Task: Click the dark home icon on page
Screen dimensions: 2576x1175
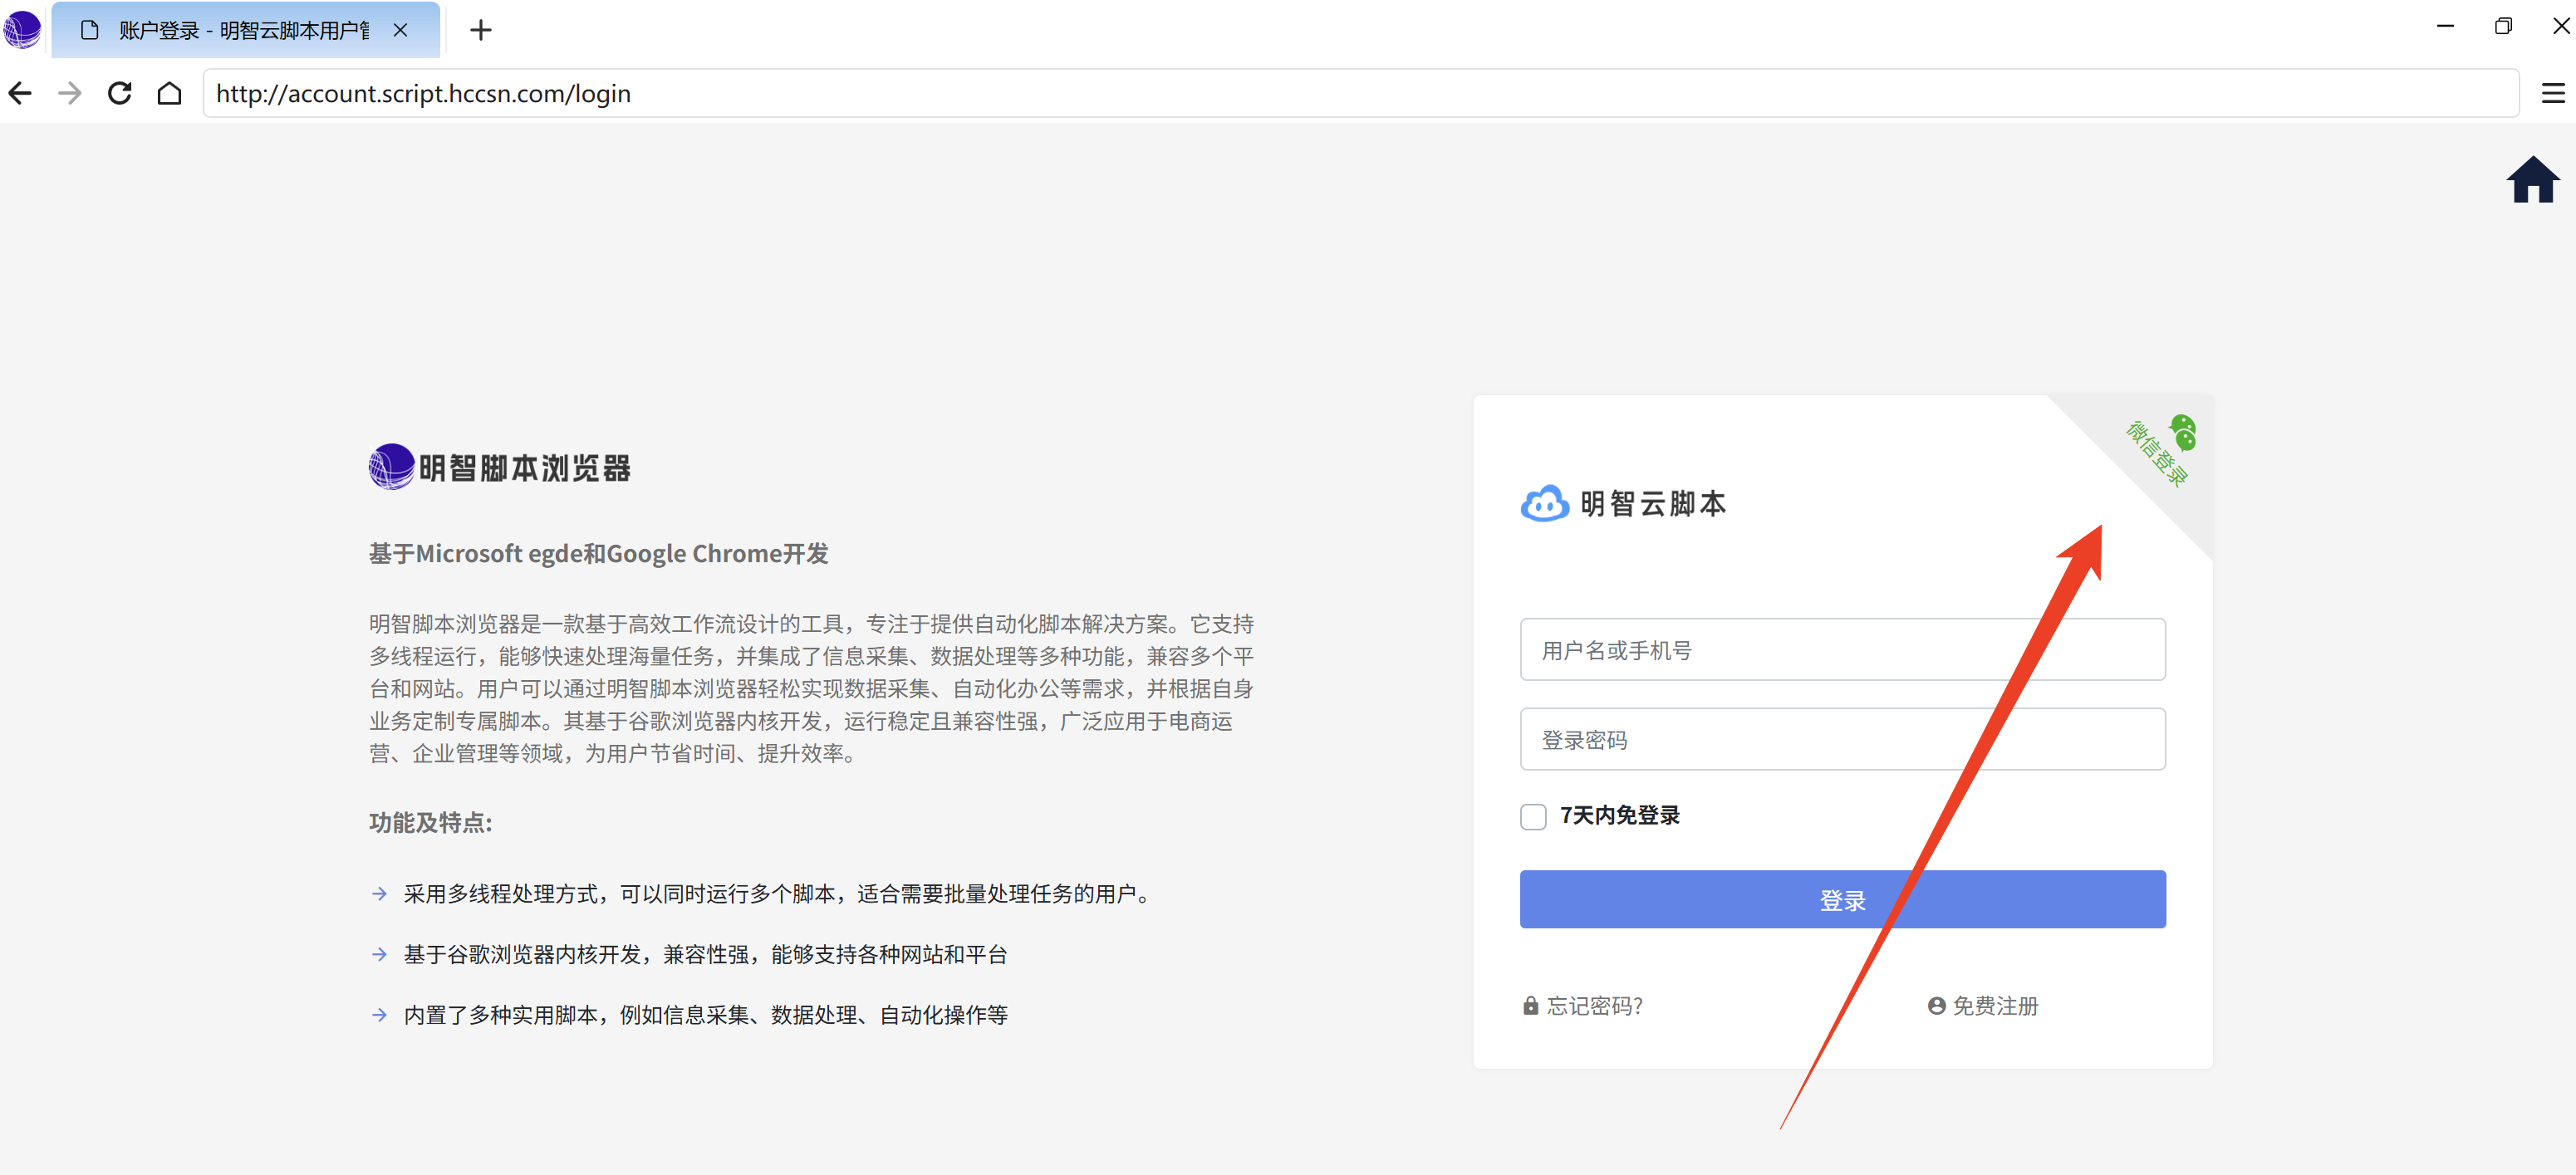Action: pyautogui.click(x=2532, y=180)
